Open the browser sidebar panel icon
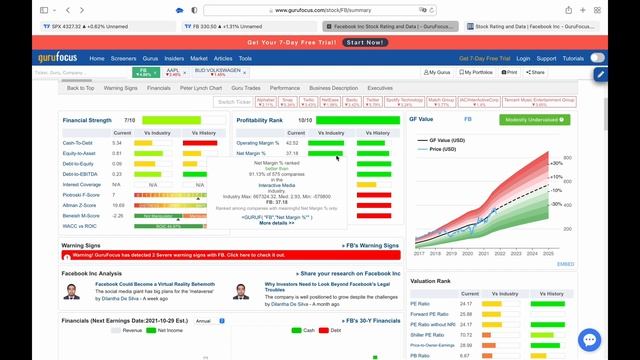The image size is (640, 360). click(44, 10)
